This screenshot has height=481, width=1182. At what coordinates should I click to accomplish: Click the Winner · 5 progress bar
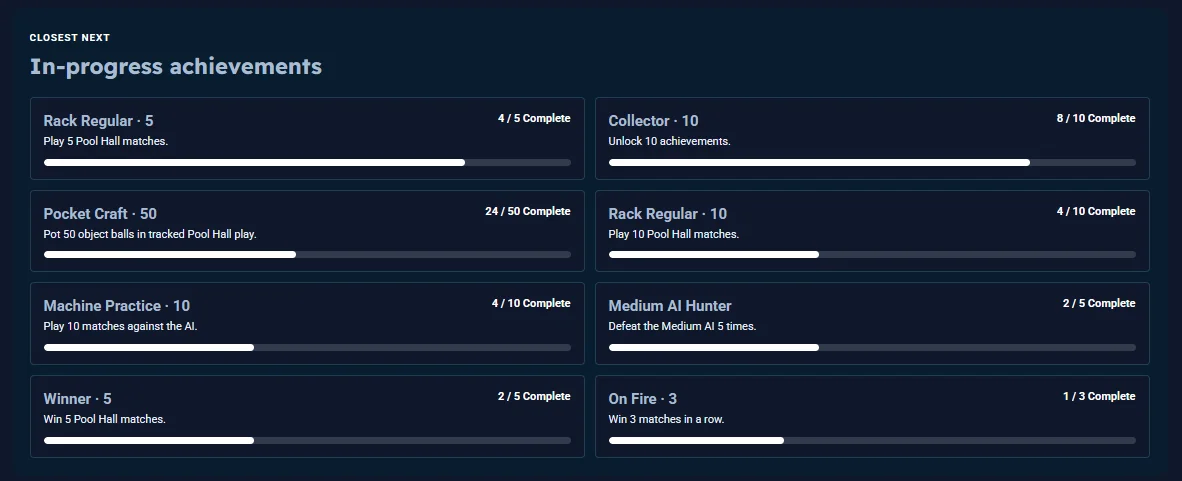pyautogui.click(x=307, y=440)
